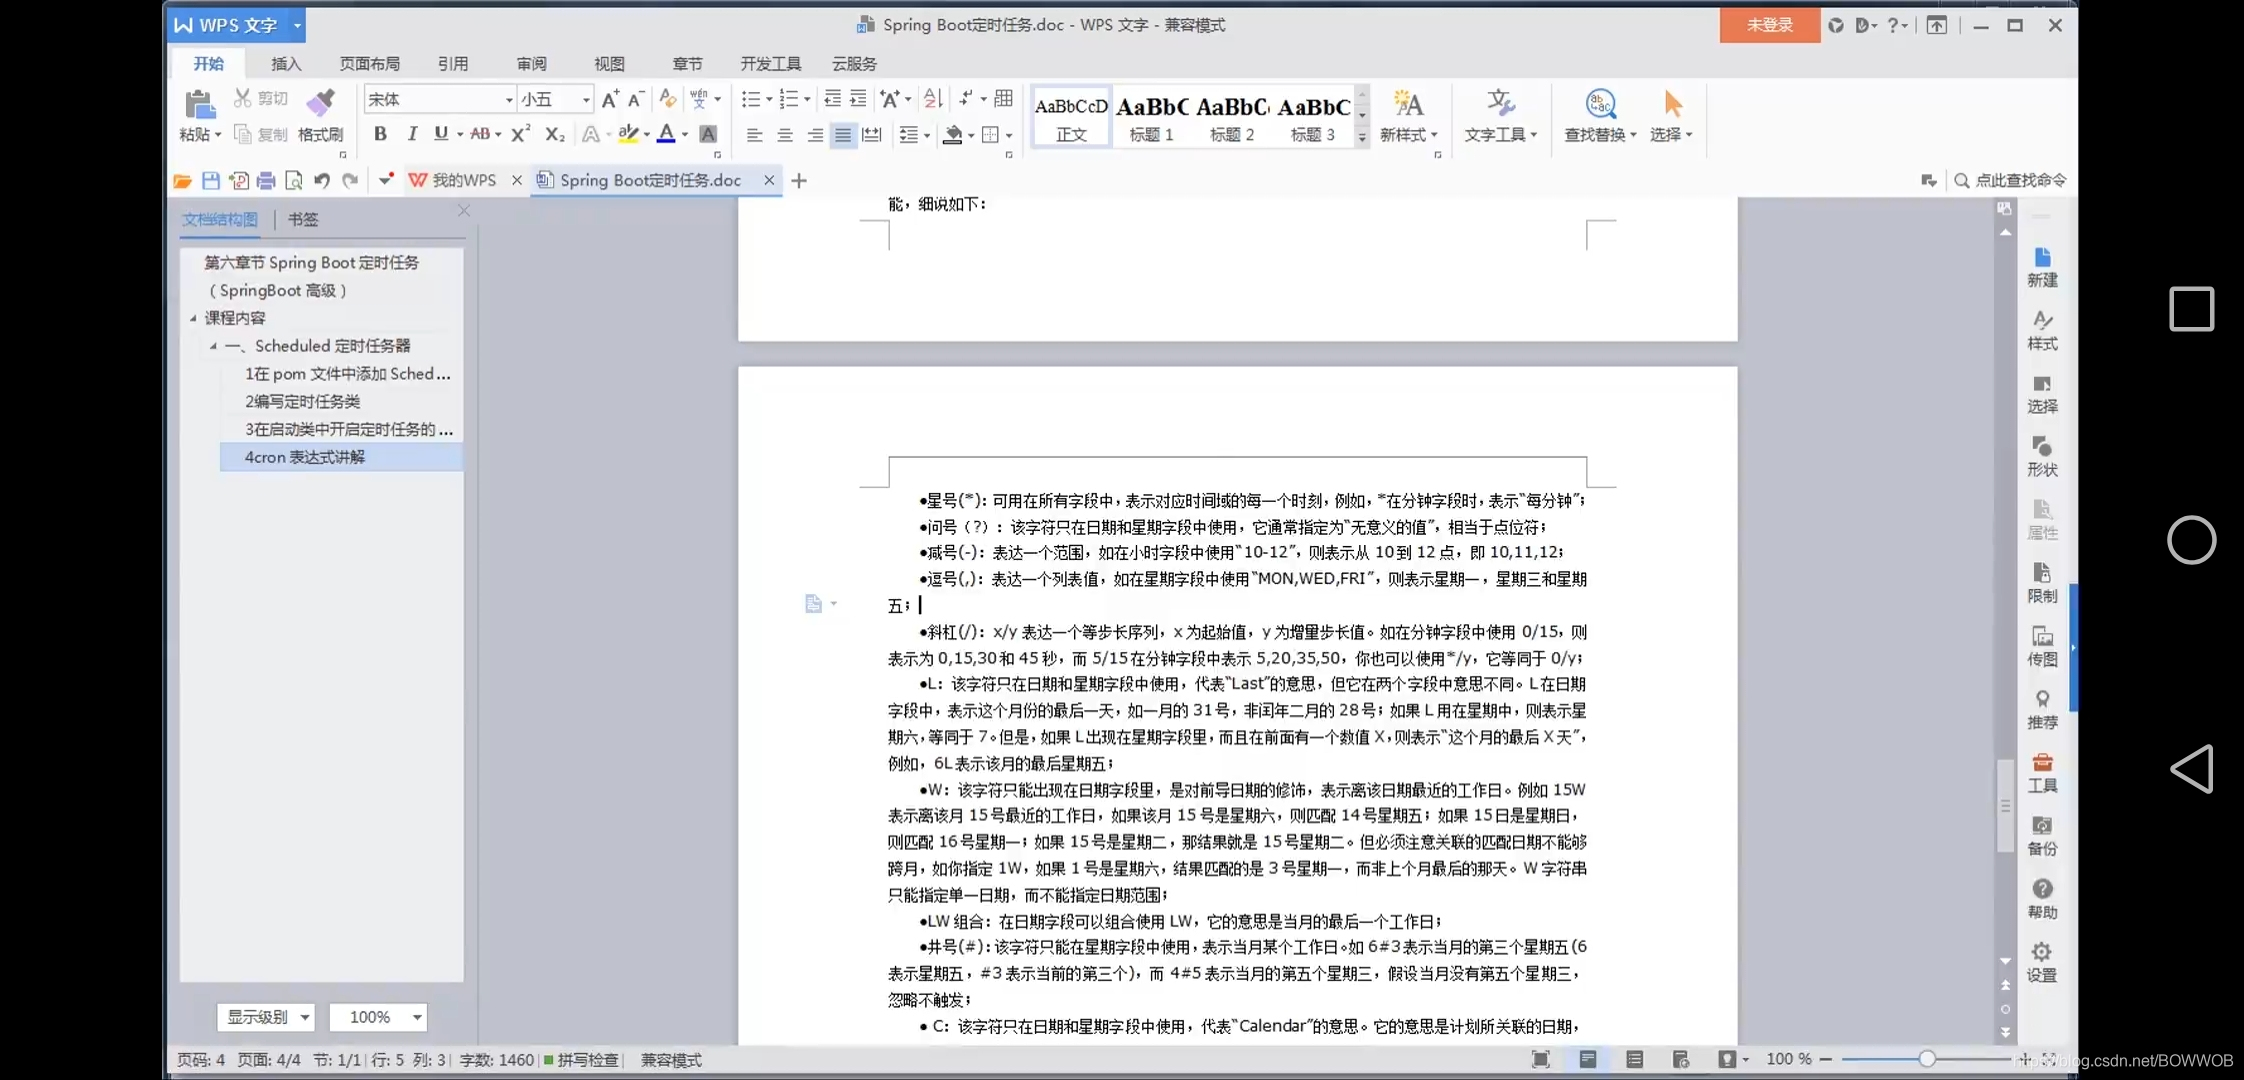Open 限制 (Restrict) in right sidebar
The height and width of the screenshot is (1080, 2244).
(2042, 583)
